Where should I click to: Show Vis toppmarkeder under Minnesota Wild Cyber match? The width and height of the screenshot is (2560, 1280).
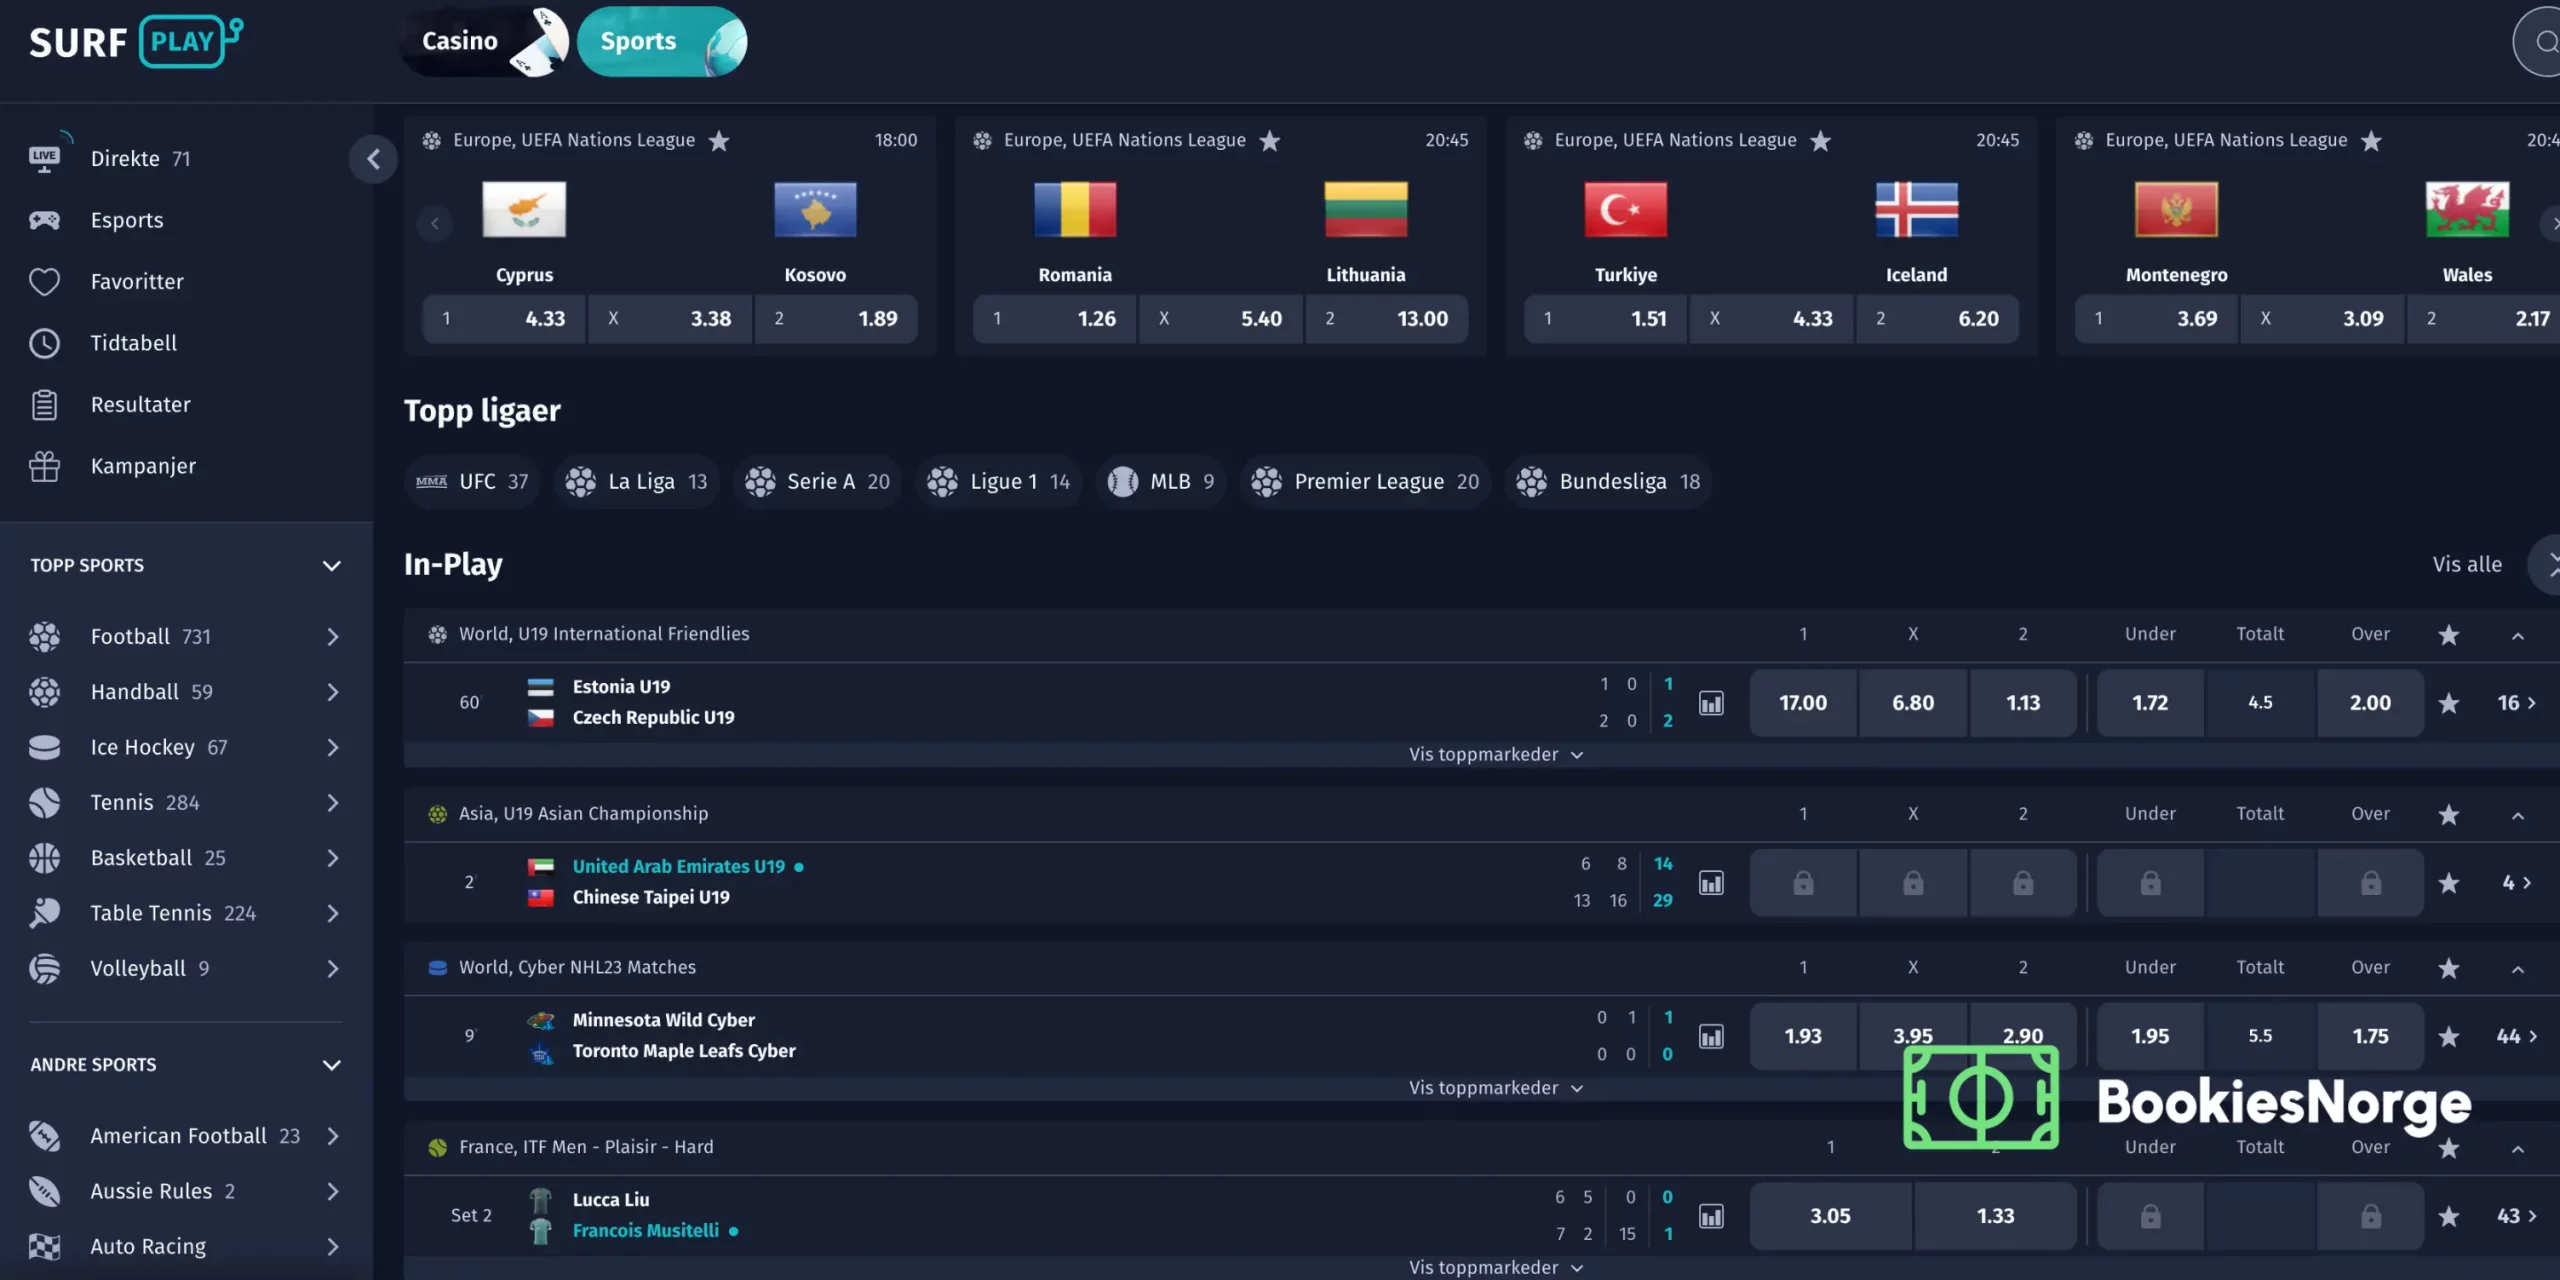(x=1496, y=1088)
